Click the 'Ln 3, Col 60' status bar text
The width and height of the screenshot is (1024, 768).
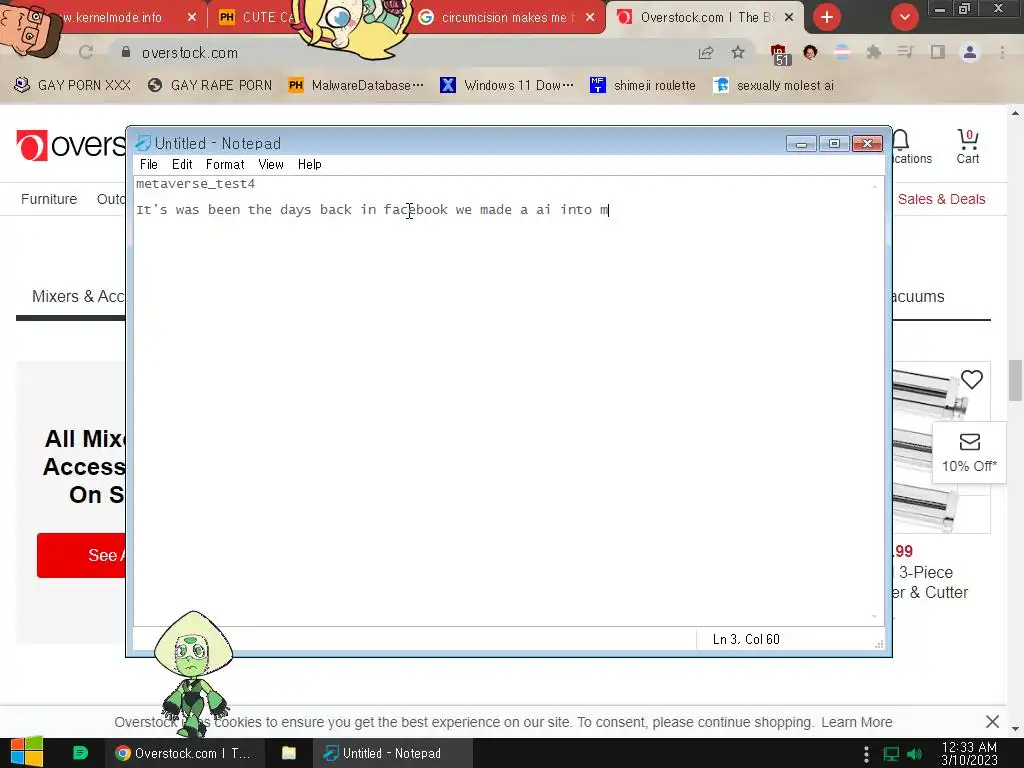click(x=746, y=639)
